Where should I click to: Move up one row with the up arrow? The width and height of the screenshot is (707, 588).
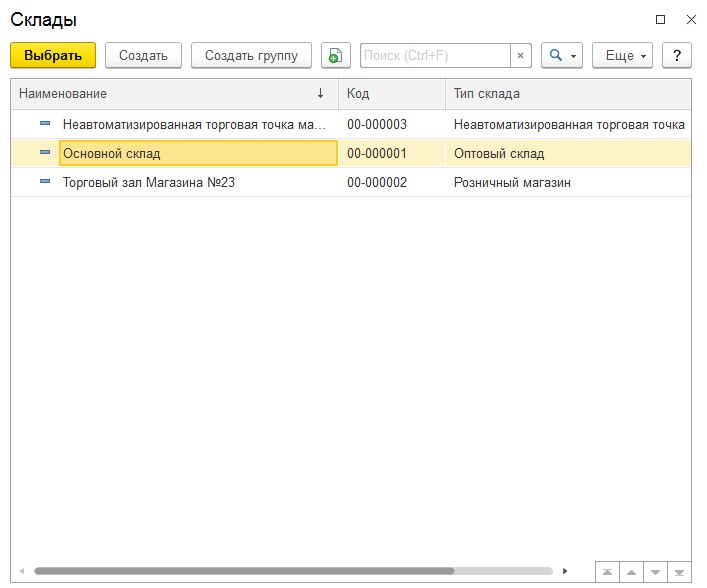pos(631,572)
